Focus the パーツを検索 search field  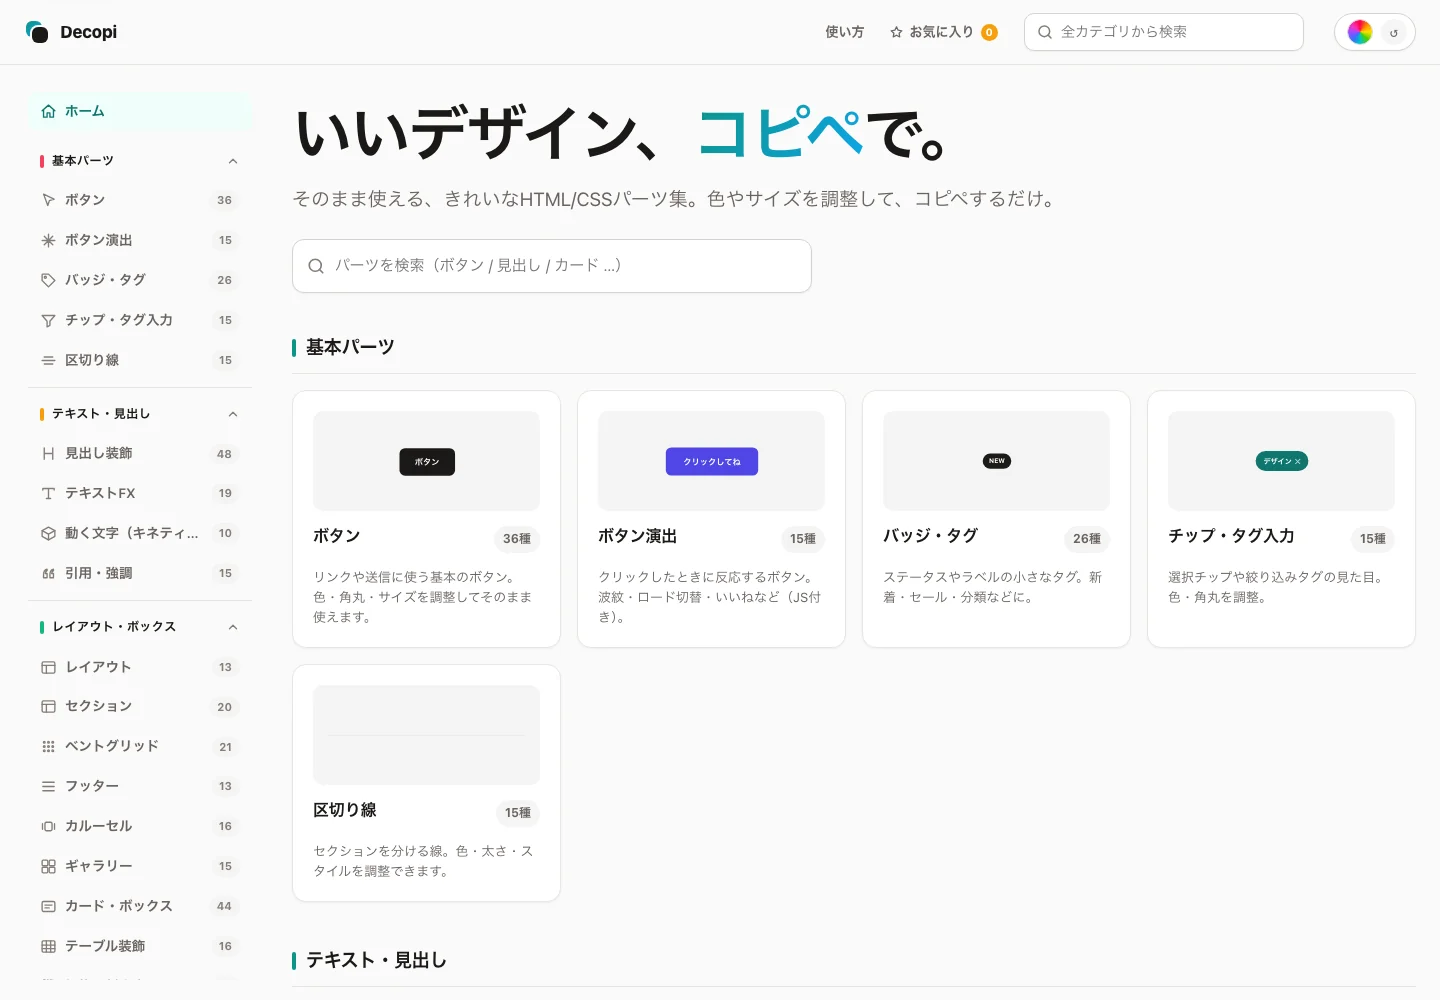coord(552,266)
